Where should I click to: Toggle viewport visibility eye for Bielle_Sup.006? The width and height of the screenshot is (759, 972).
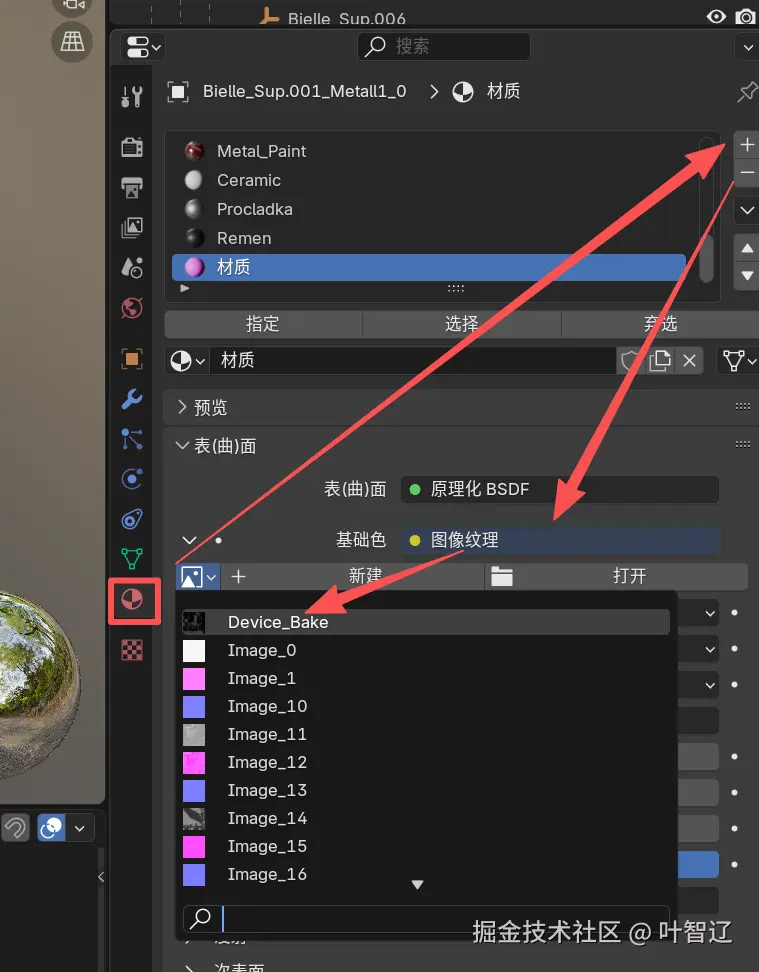pos(716,17)
